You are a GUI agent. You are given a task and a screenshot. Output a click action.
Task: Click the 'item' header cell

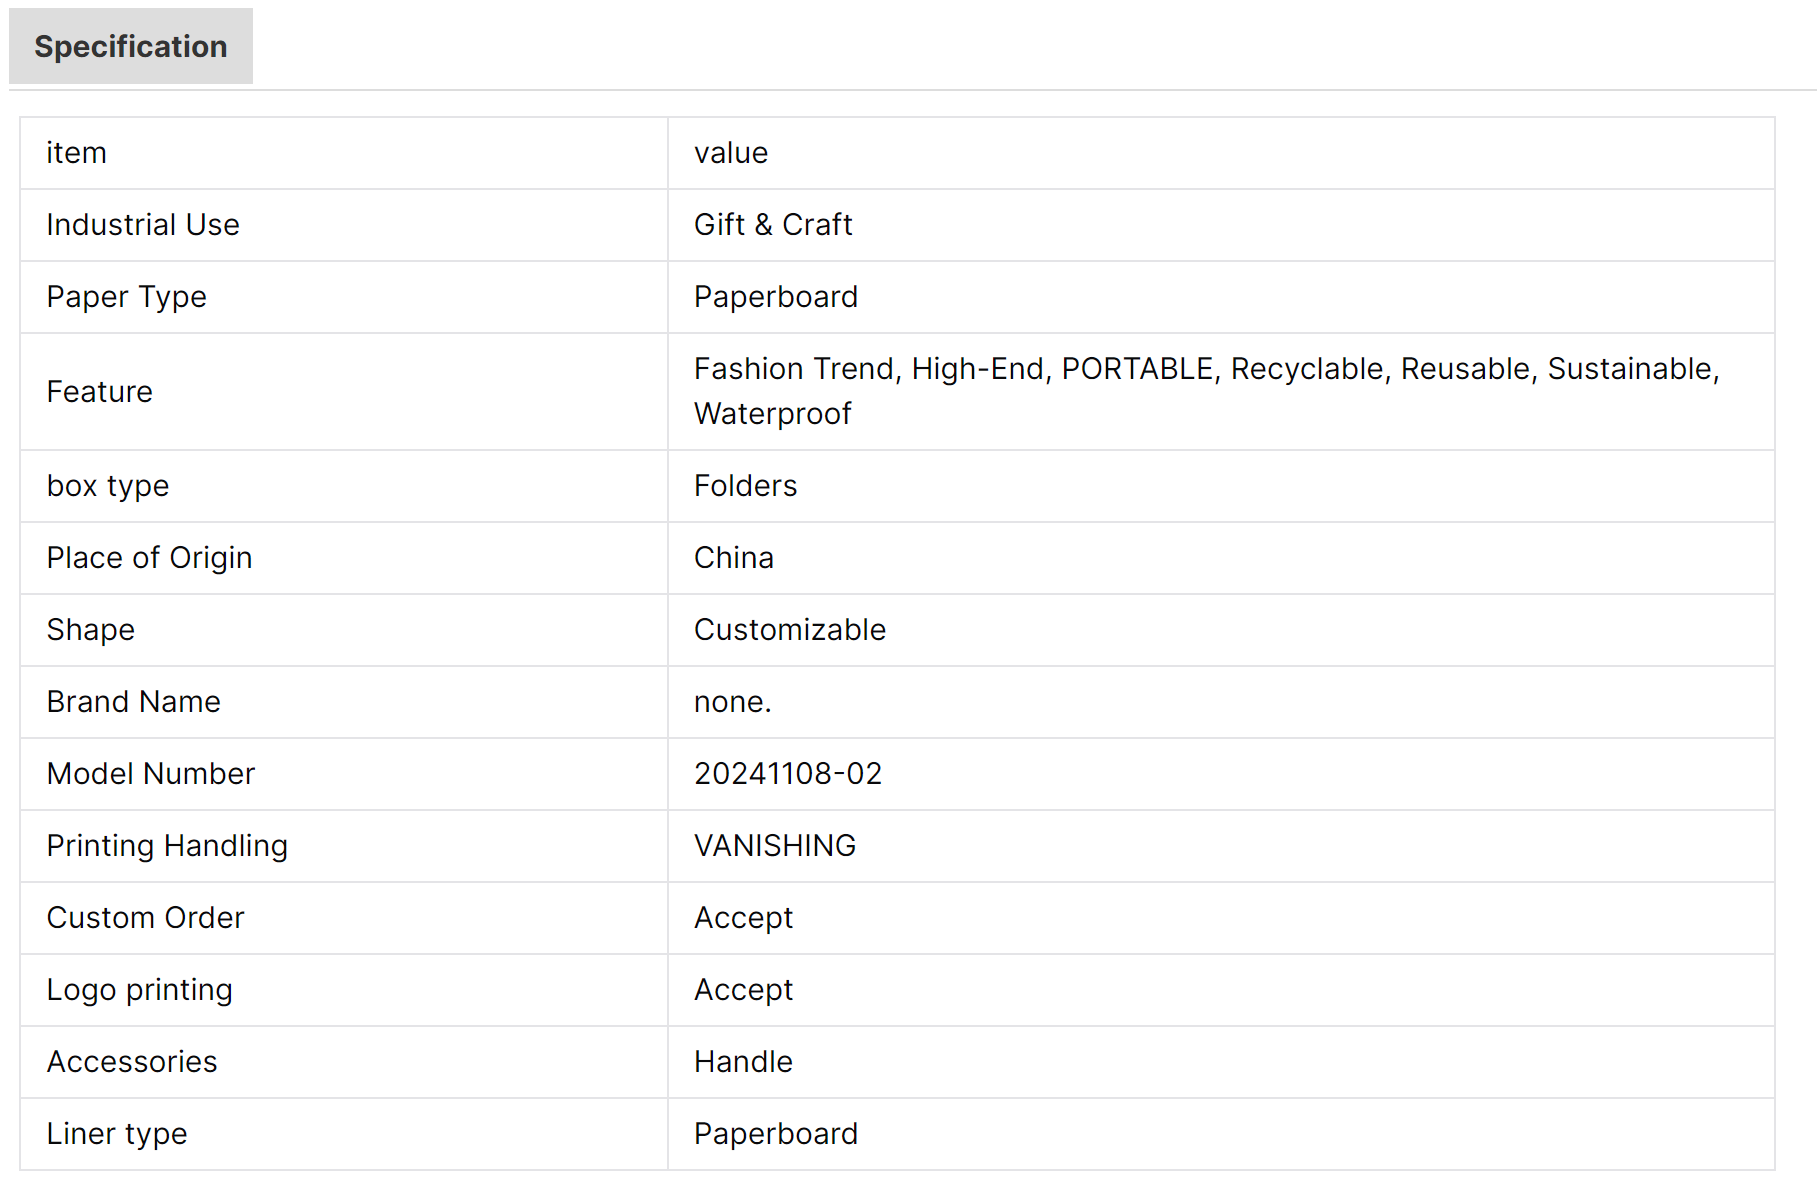tap(77, 153)
